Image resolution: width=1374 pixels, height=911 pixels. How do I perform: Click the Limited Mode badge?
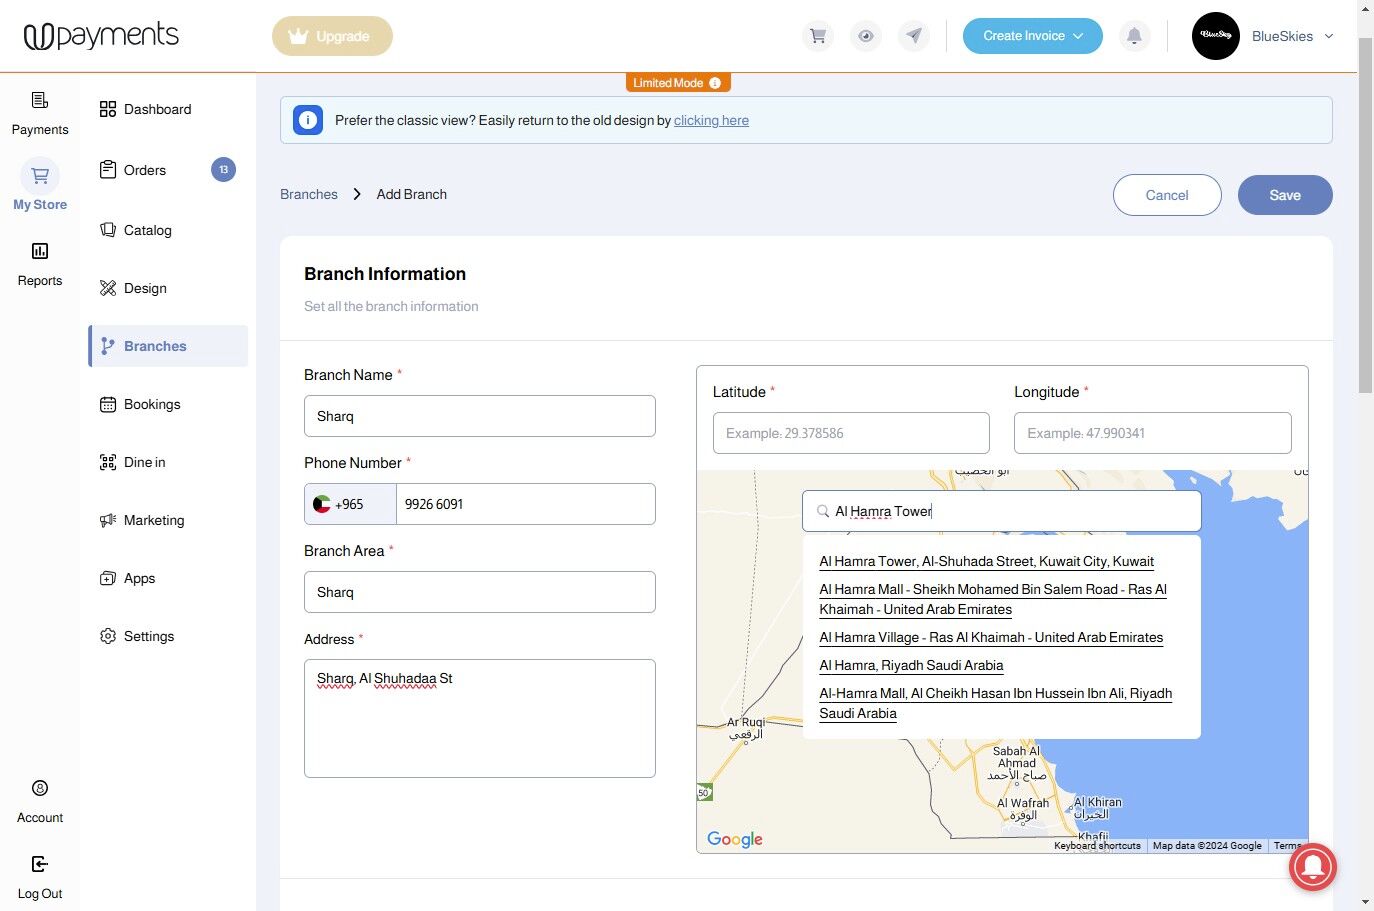pos(677,83)
